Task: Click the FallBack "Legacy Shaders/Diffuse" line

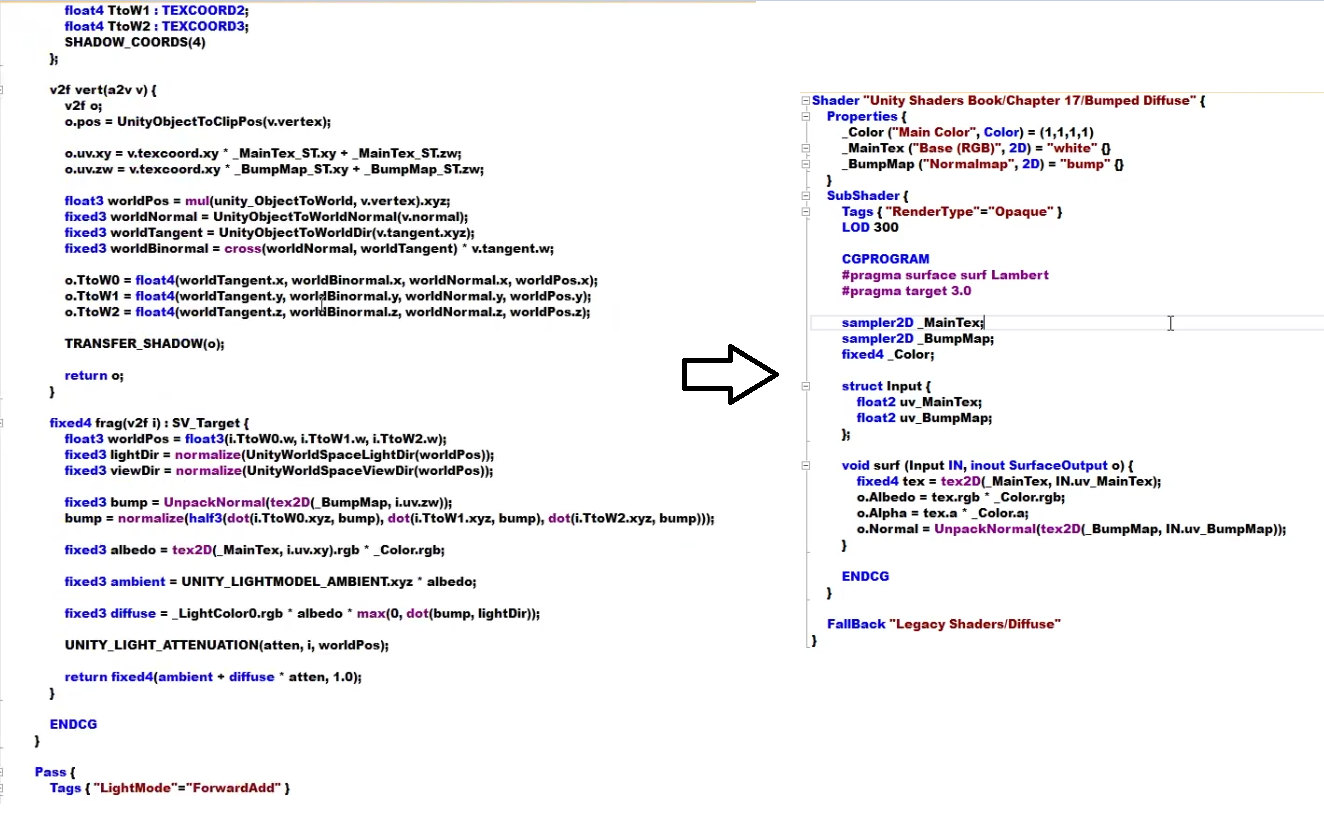Action: [x=943, y=624]
